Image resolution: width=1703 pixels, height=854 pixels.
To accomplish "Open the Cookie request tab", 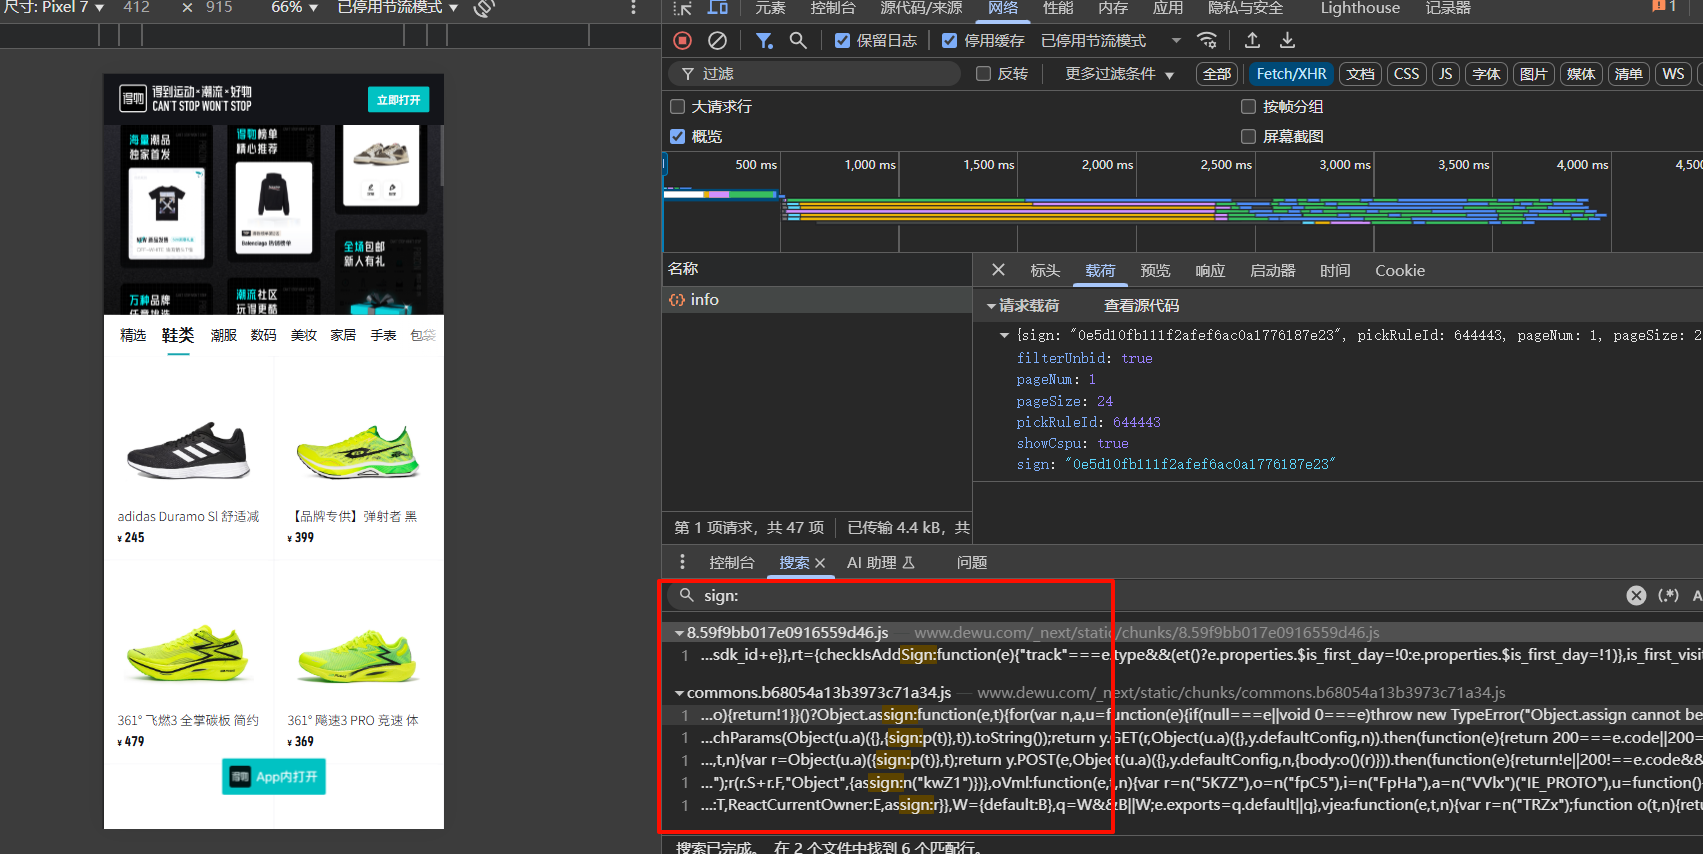I will (x=1400, y=271).
